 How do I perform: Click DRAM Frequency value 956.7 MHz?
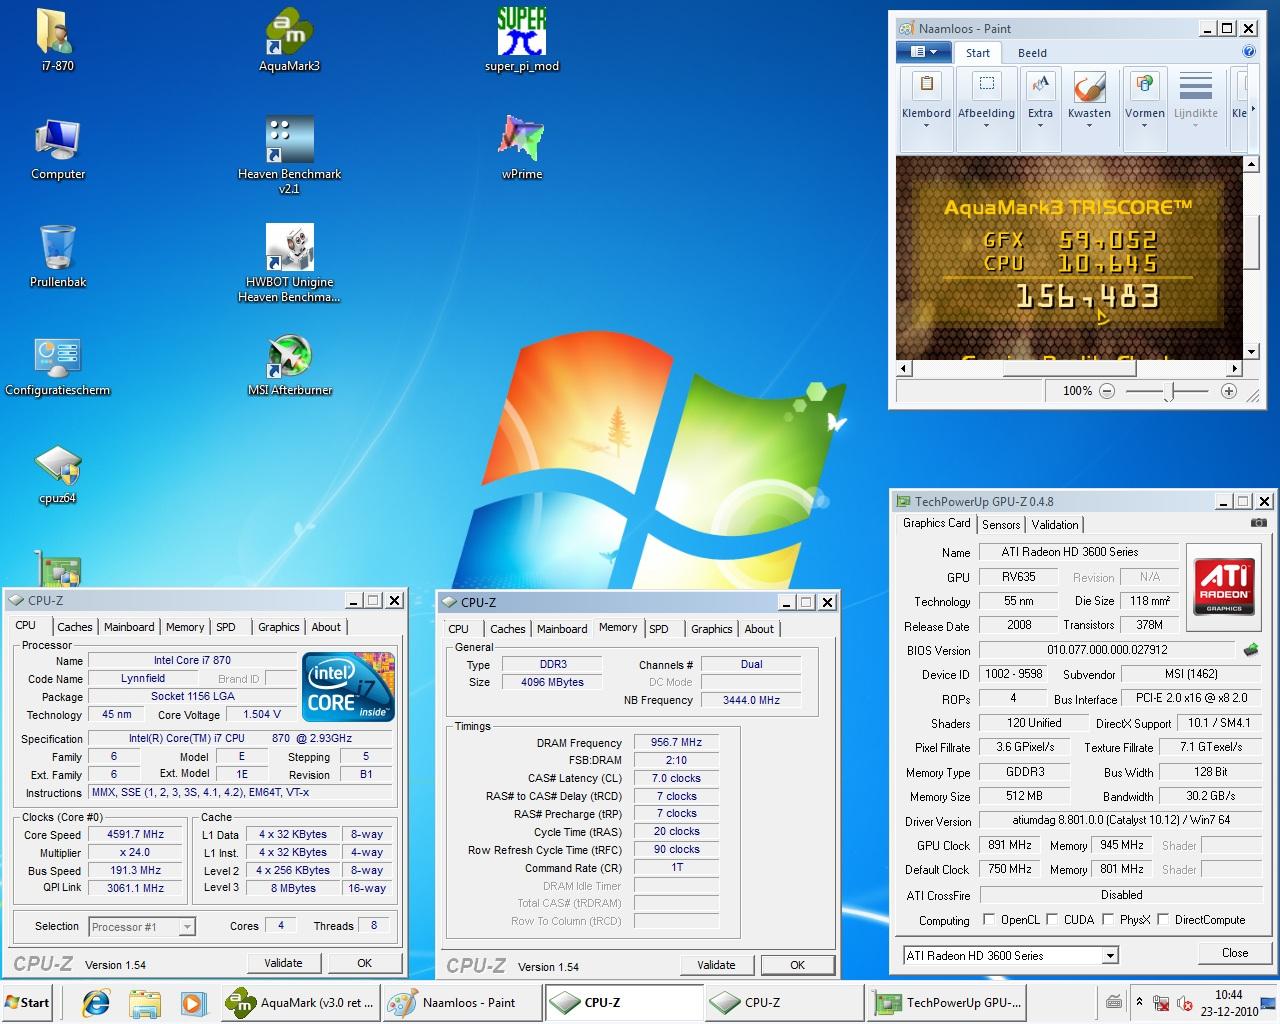[676, 742]
